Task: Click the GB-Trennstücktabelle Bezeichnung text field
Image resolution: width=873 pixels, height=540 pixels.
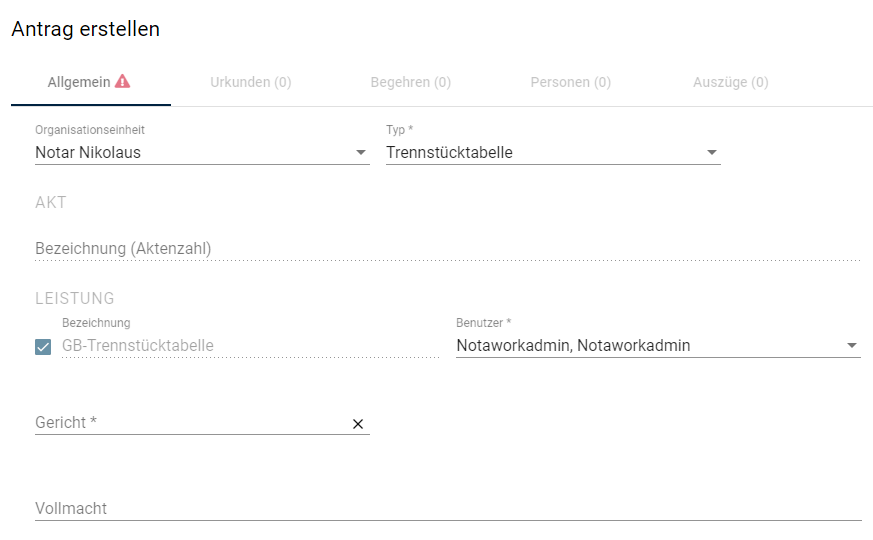Action: pos(251,346)
